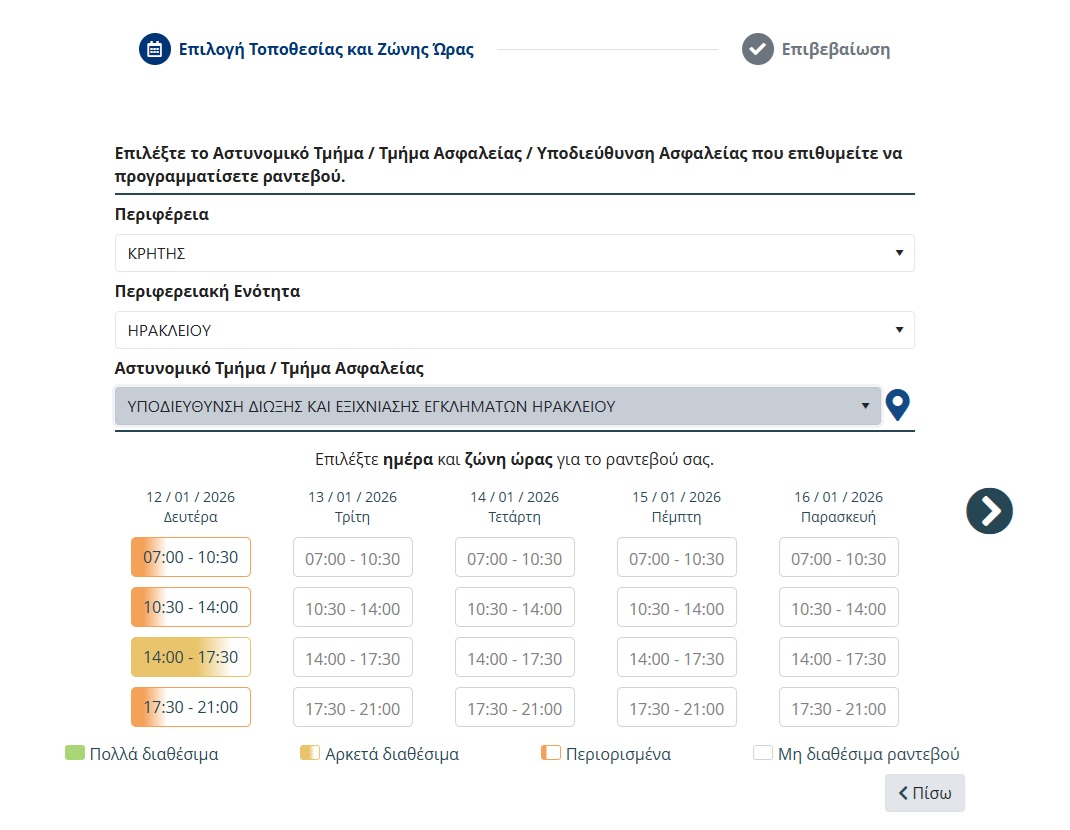
Task: Select Monday 17:30 - 21:00 slot
Action: coord(191,707)
